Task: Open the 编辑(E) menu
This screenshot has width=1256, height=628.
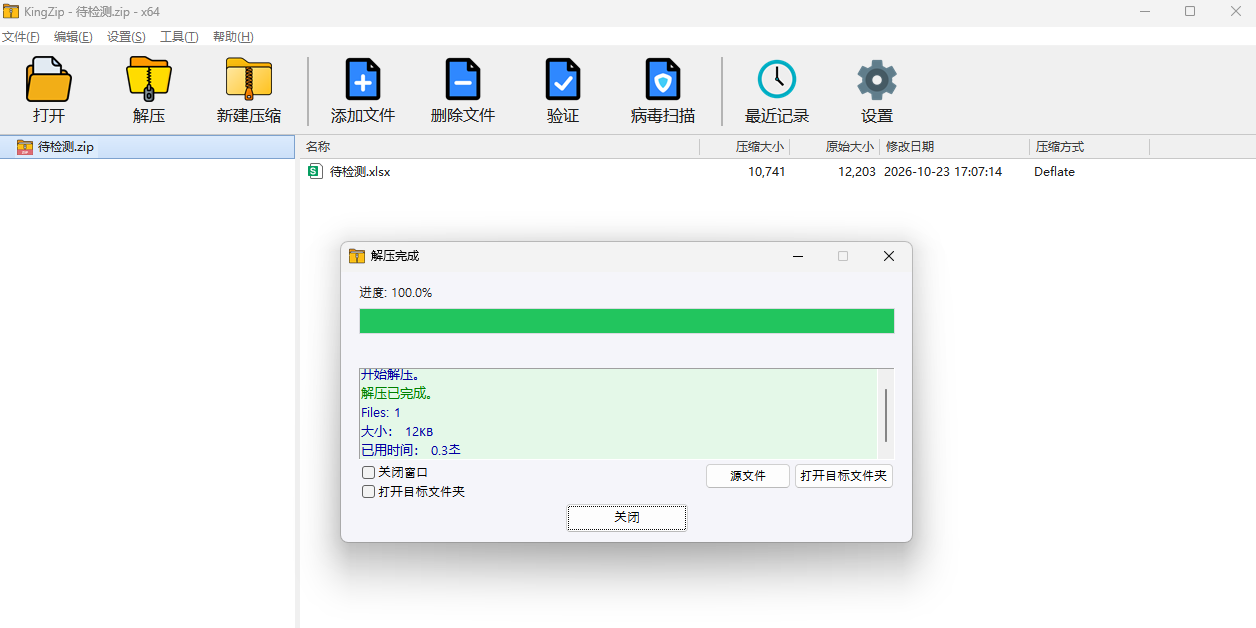Action: (73, 37)
